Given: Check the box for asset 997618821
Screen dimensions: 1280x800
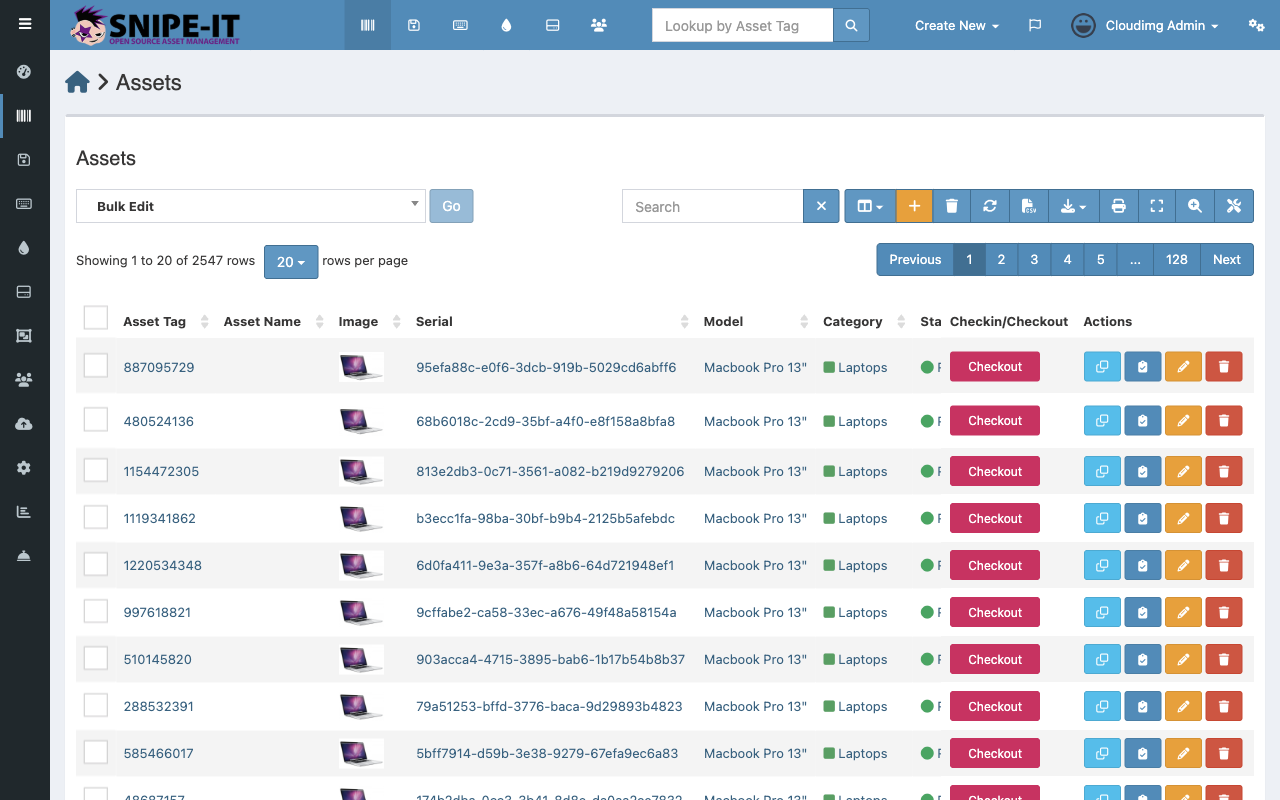Looking at the screenshot, I should (96, 611).
